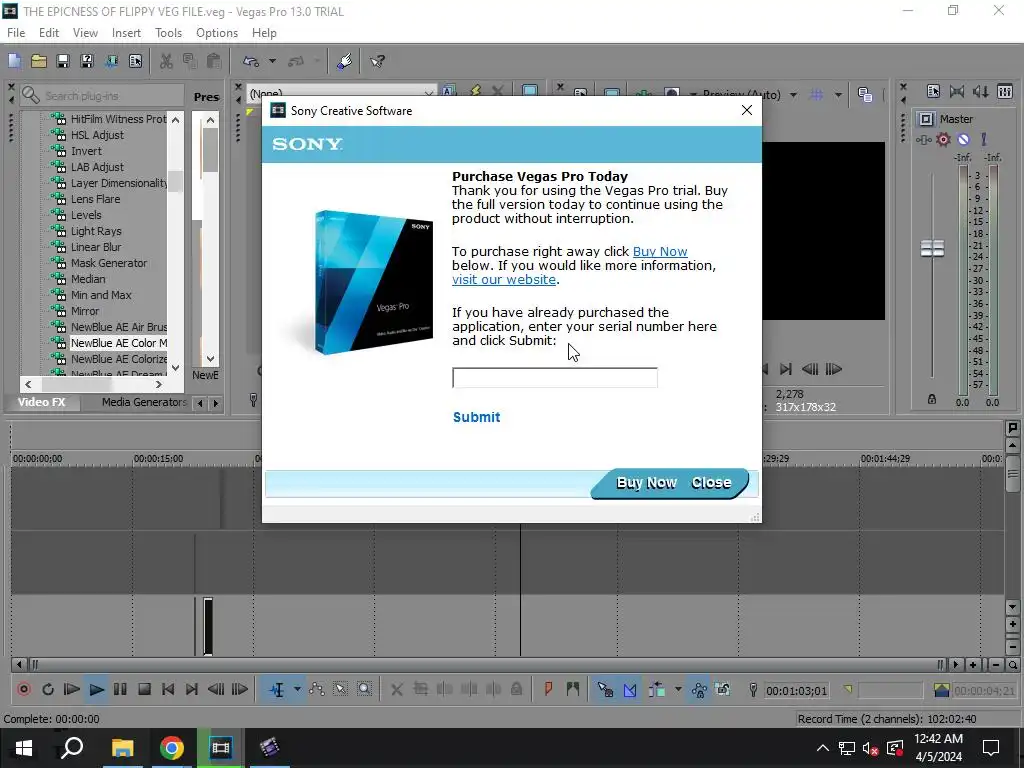Click Submit in the Sony dialog
This screenshot has height=768, width=1024.
coord(477,417)
